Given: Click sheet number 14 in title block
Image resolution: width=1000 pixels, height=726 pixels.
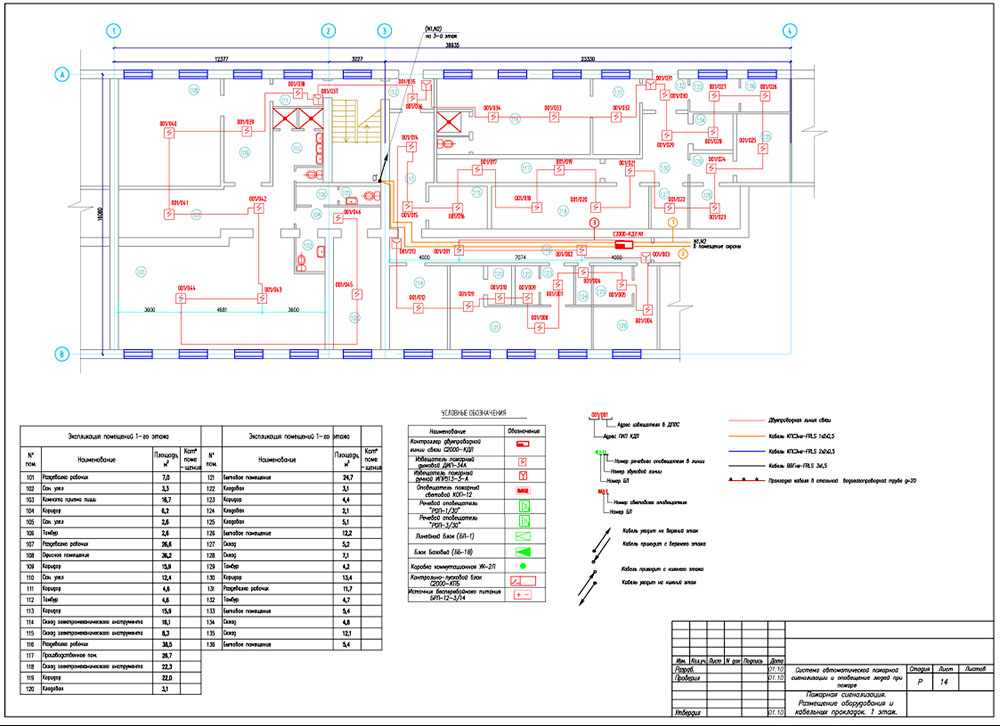Looking at the screenshot, I should [943, 681].
